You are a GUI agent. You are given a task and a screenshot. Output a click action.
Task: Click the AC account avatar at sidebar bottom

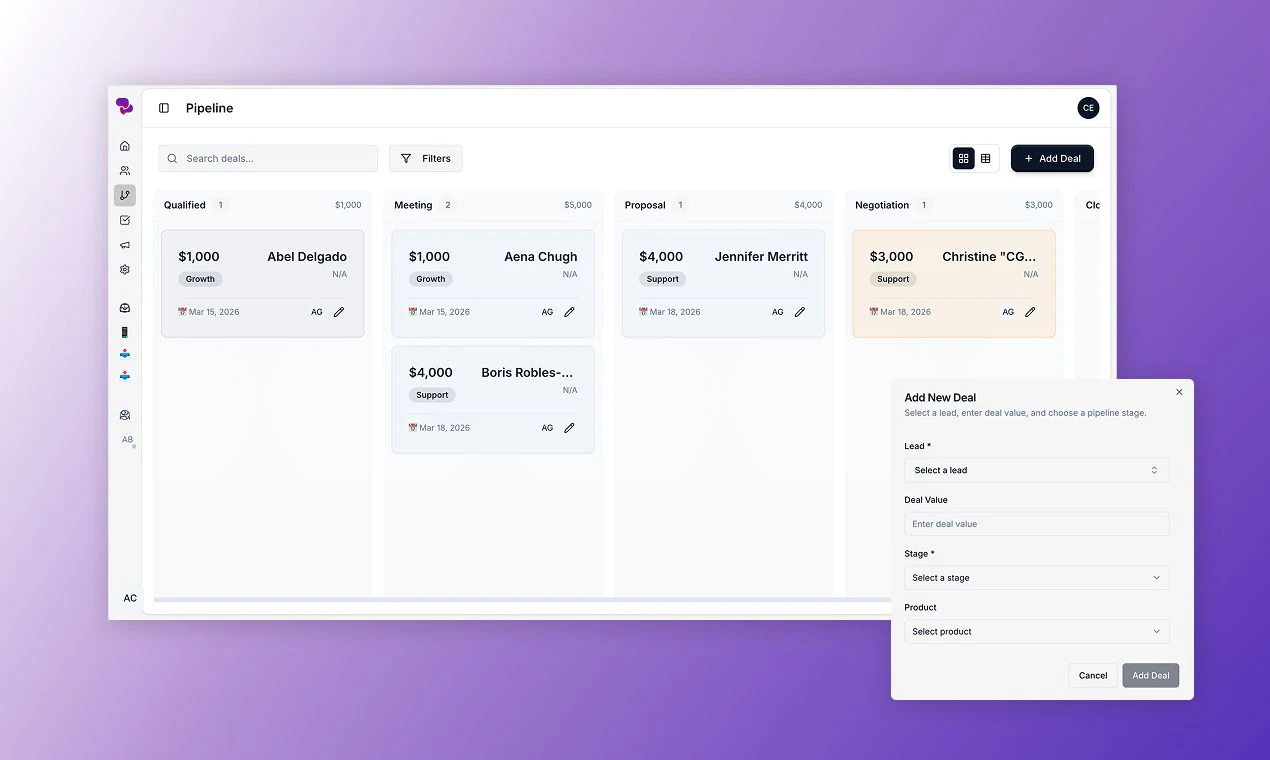(x=130, y=597)
